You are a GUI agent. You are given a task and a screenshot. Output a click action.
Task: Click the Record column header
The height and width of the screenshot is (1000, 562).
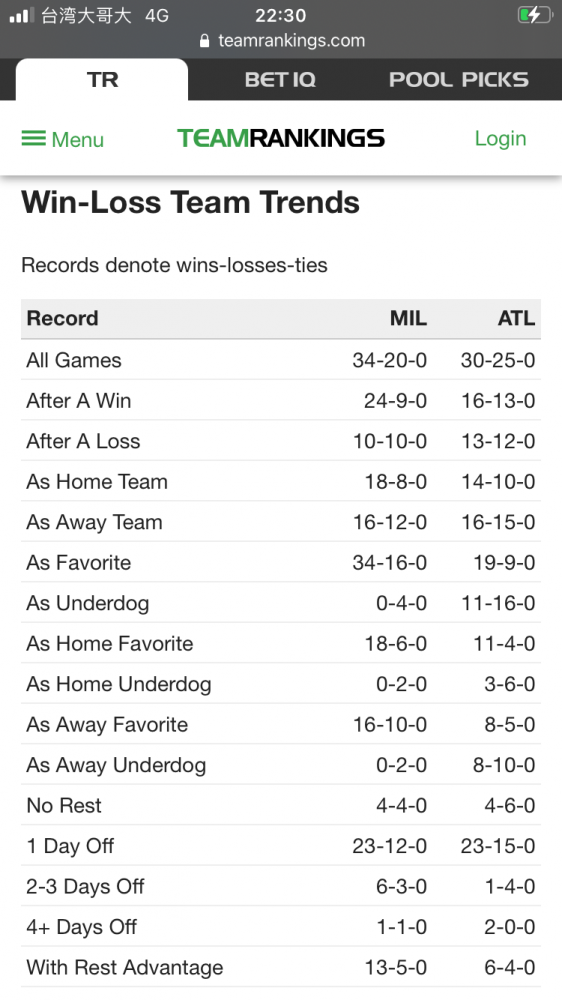tap(63, 318)
